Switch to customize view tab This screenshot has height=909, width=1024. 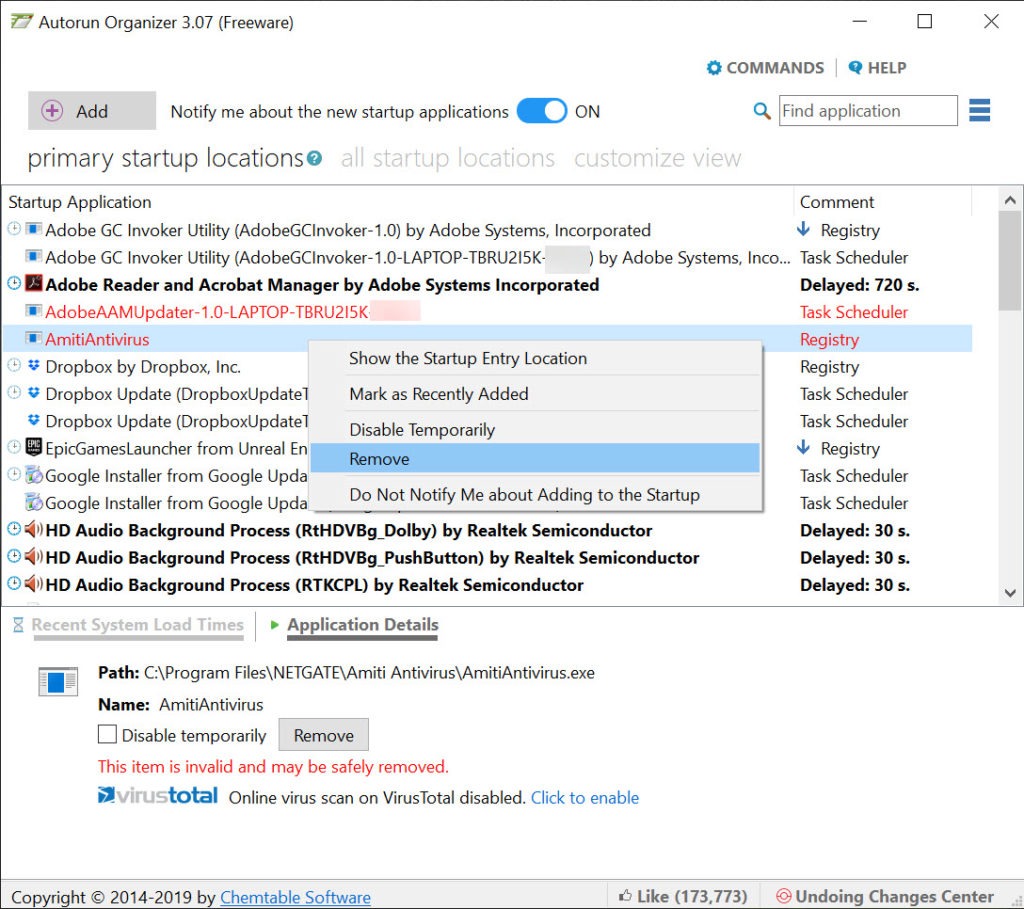(658, 158)
